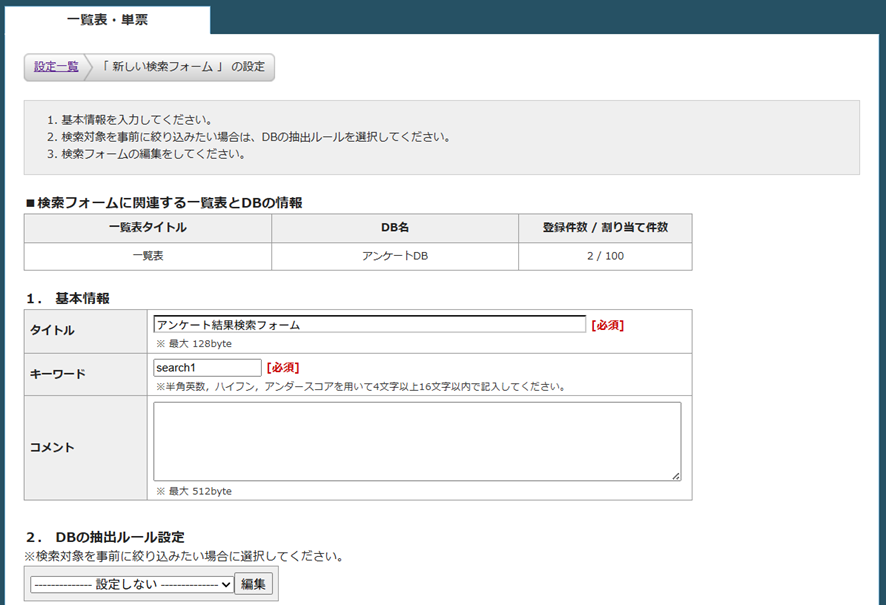Select the アンケートDB cell
The height and width of the screenshot is (605, 886).
tap(395, 256)
